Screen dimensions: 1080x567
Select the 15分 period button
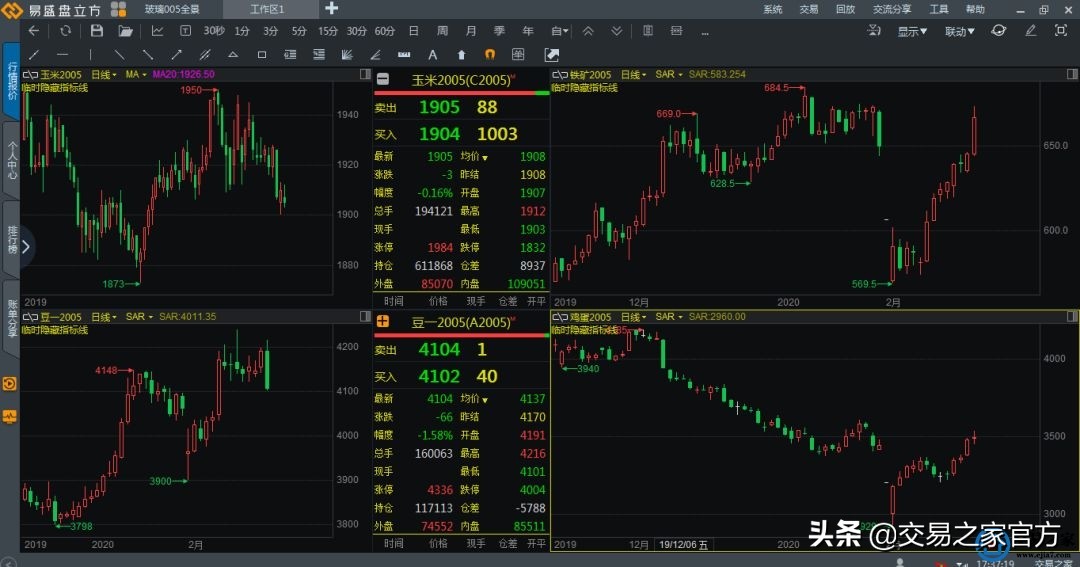coord(327,31)
